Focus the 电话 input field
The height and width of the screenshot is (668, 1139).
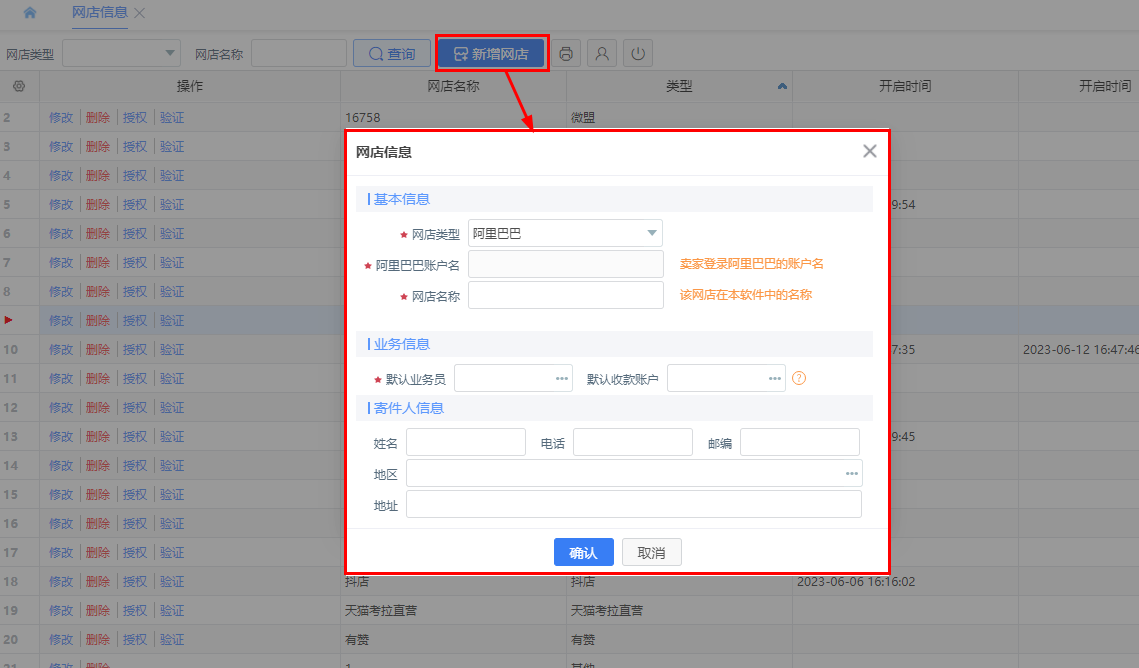[633, 442]
